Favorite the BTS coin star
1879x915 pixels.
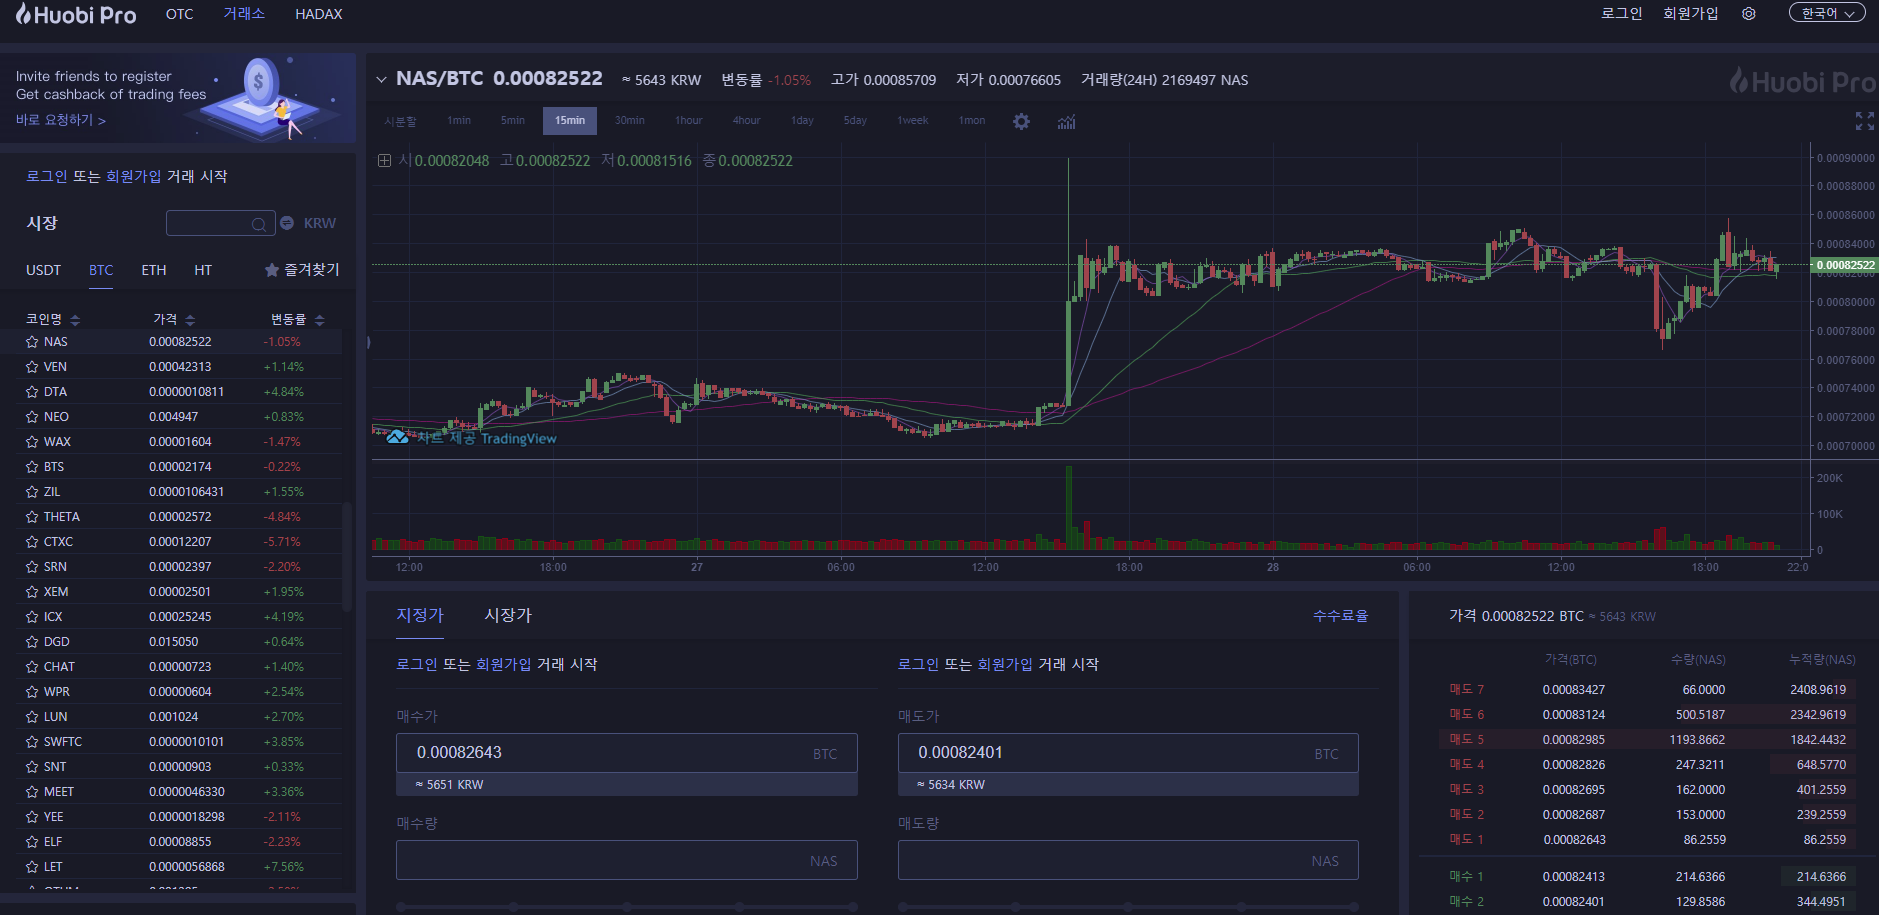coord(32,467)
